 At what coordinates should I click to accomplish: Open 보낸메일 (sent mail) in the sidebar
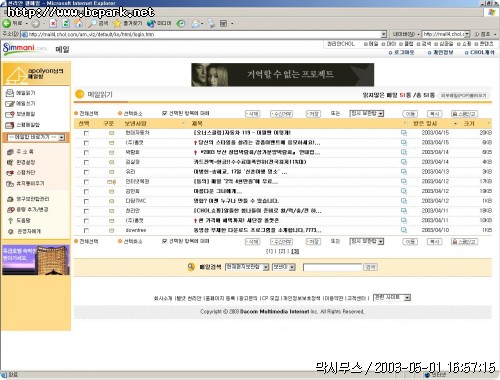25,114
